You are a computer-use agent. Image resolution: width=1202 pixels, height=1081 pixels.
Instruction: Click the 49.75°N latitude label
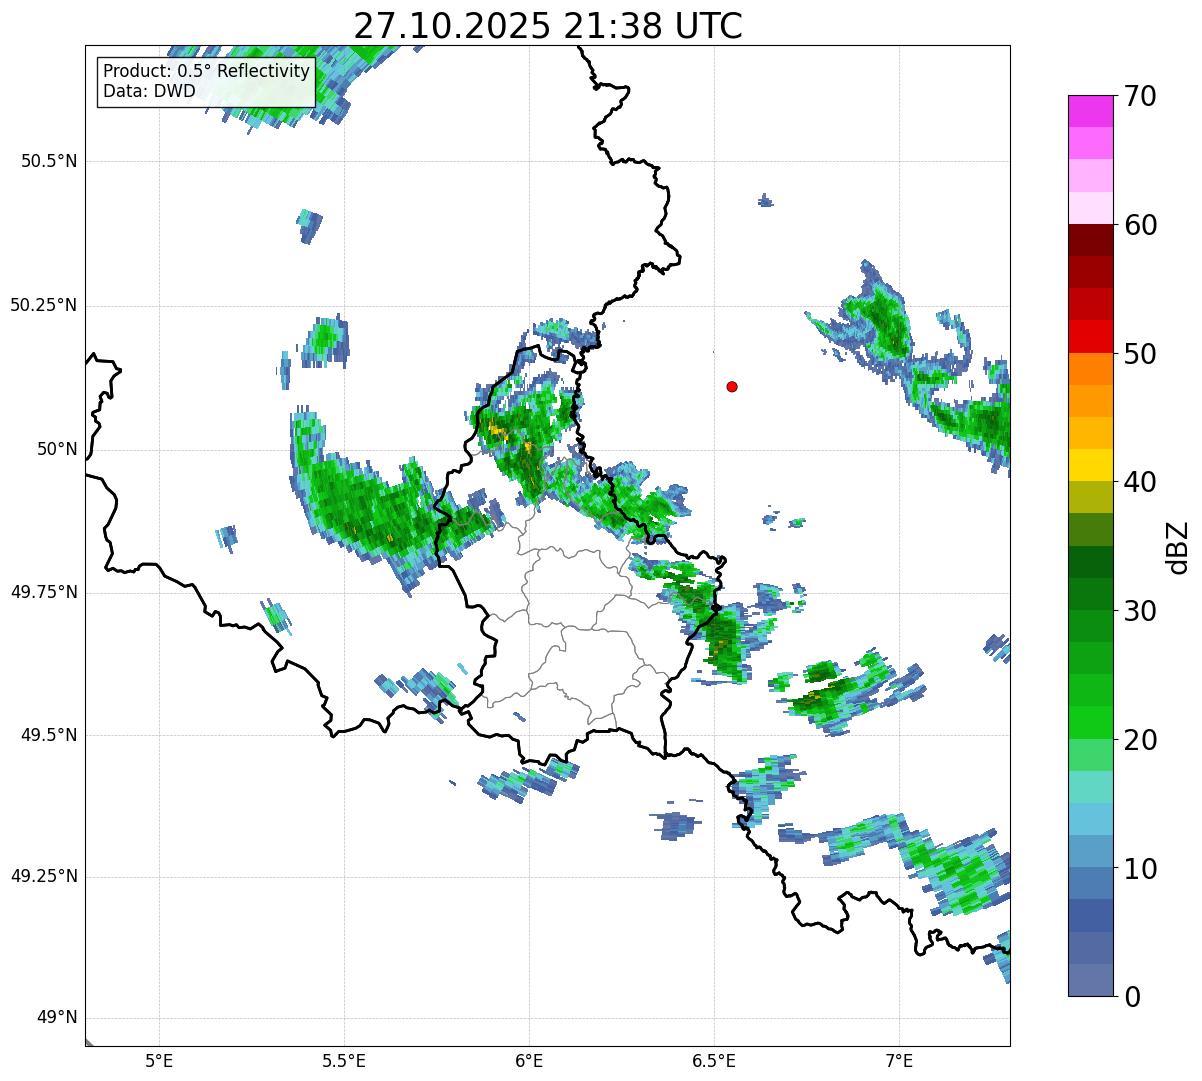pos(43,592)
